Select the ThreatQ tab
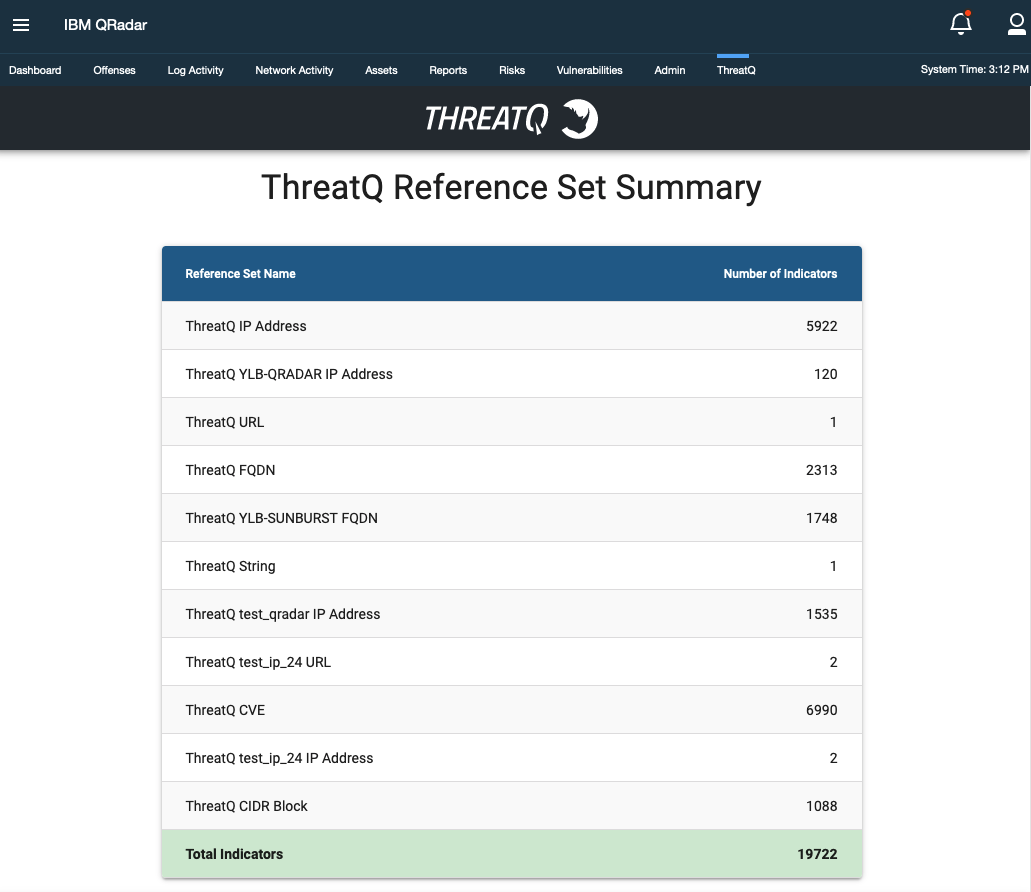Image resolution: width=1031 pixels, height=892 pixels. 736,70
